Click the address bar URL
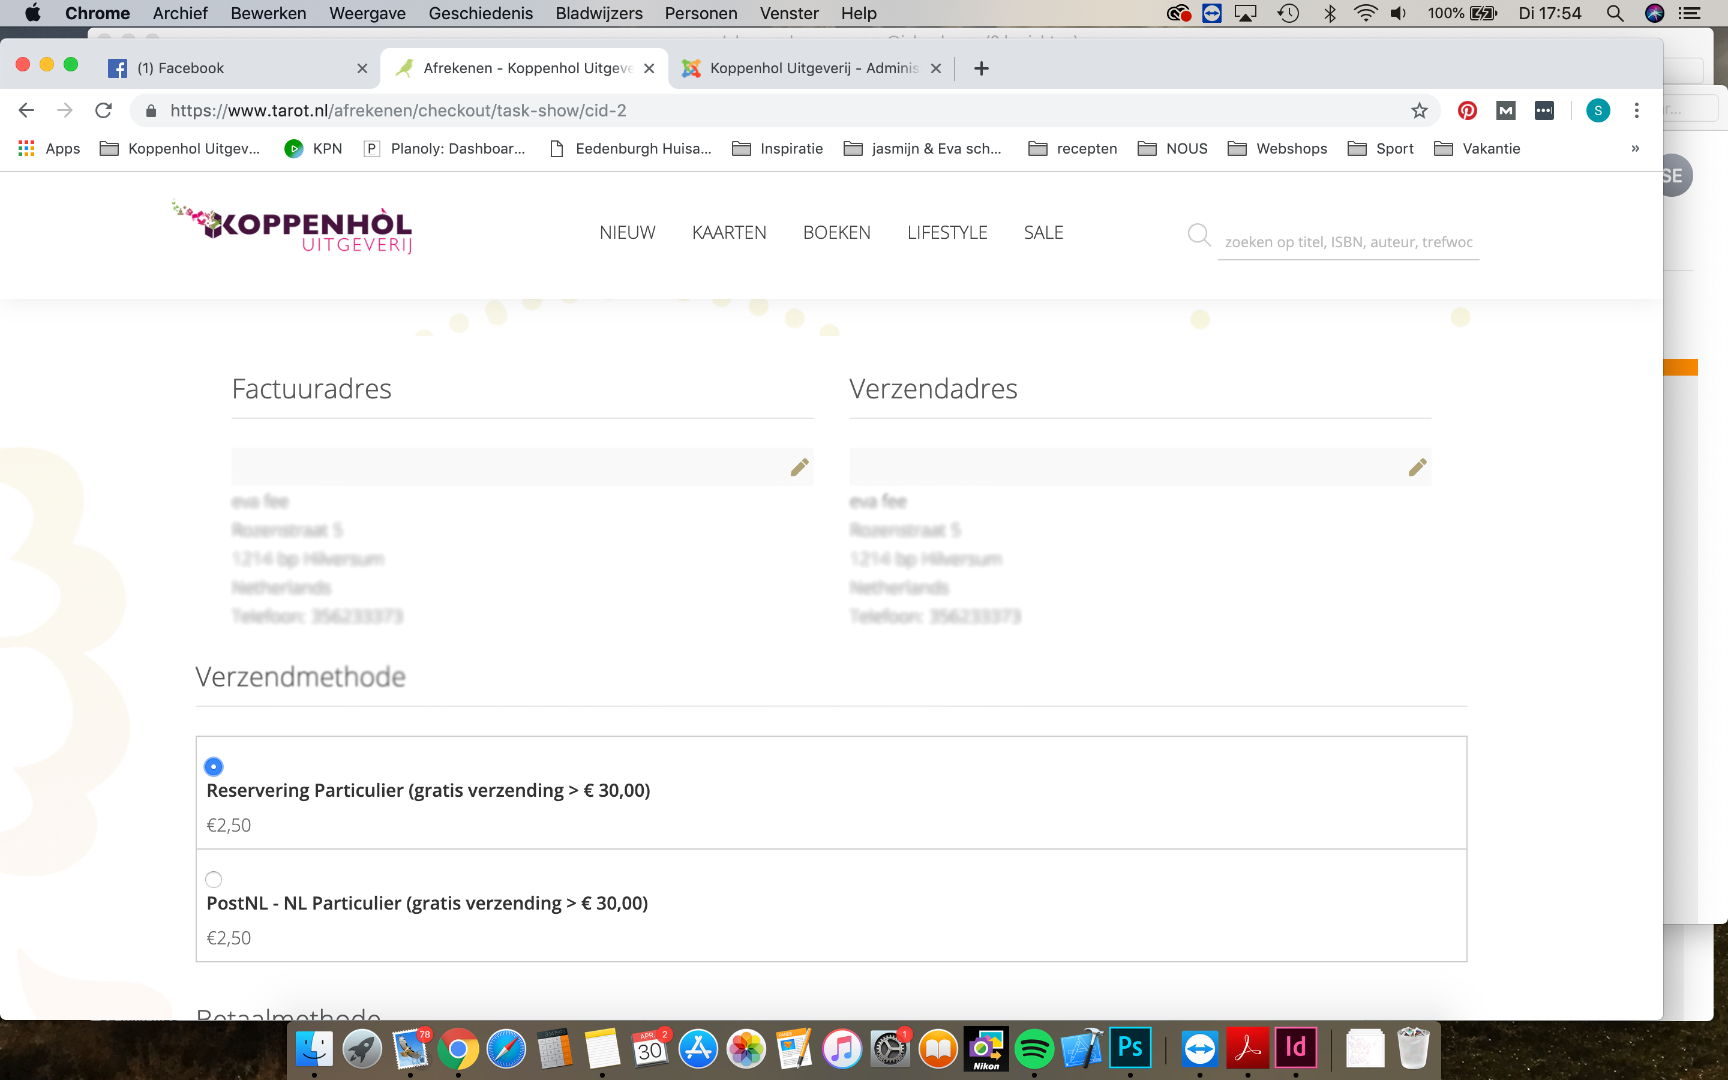The width and height of the screenshot is (1728, 1080). click(x=398, y=111)
